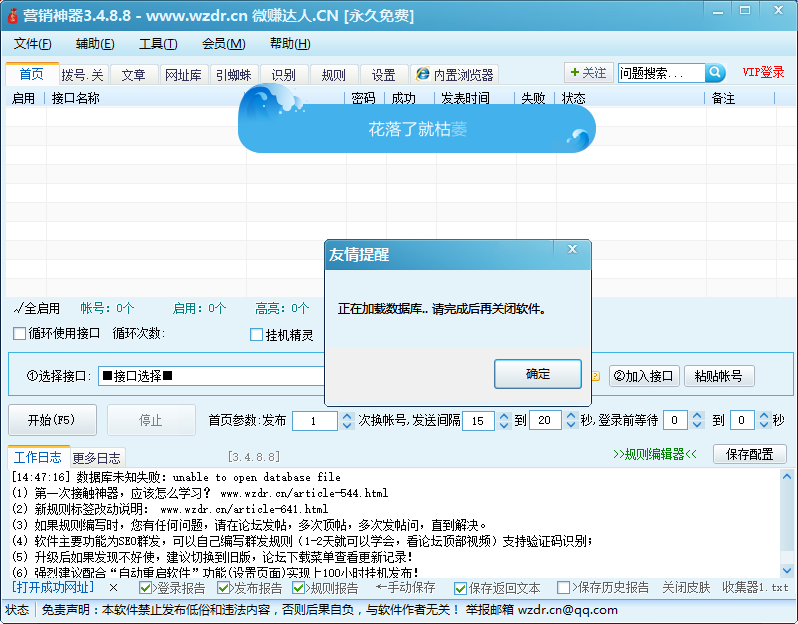Switch to the 引蜘蛛 tab
This screenshot has height=624, width=798.
tap(234, 75)
